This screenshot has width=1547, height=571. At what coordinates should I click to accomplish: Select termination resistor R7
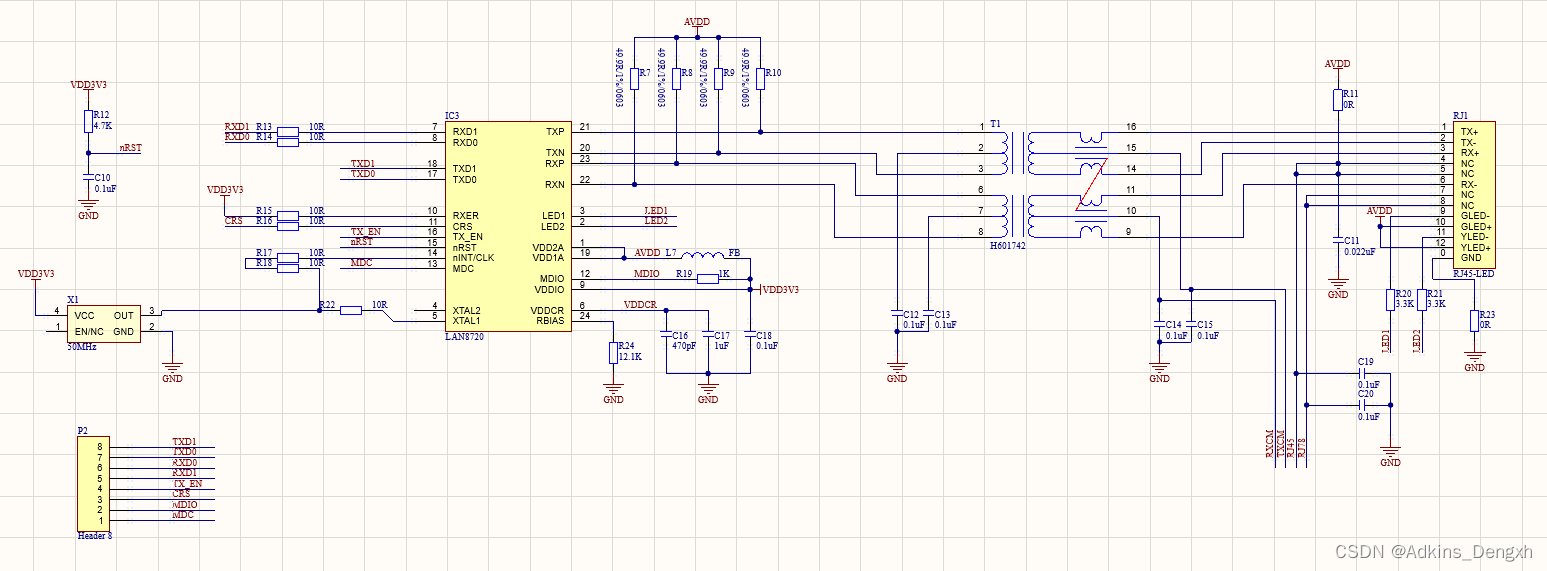pyautogui.click(x=634, y=79)
